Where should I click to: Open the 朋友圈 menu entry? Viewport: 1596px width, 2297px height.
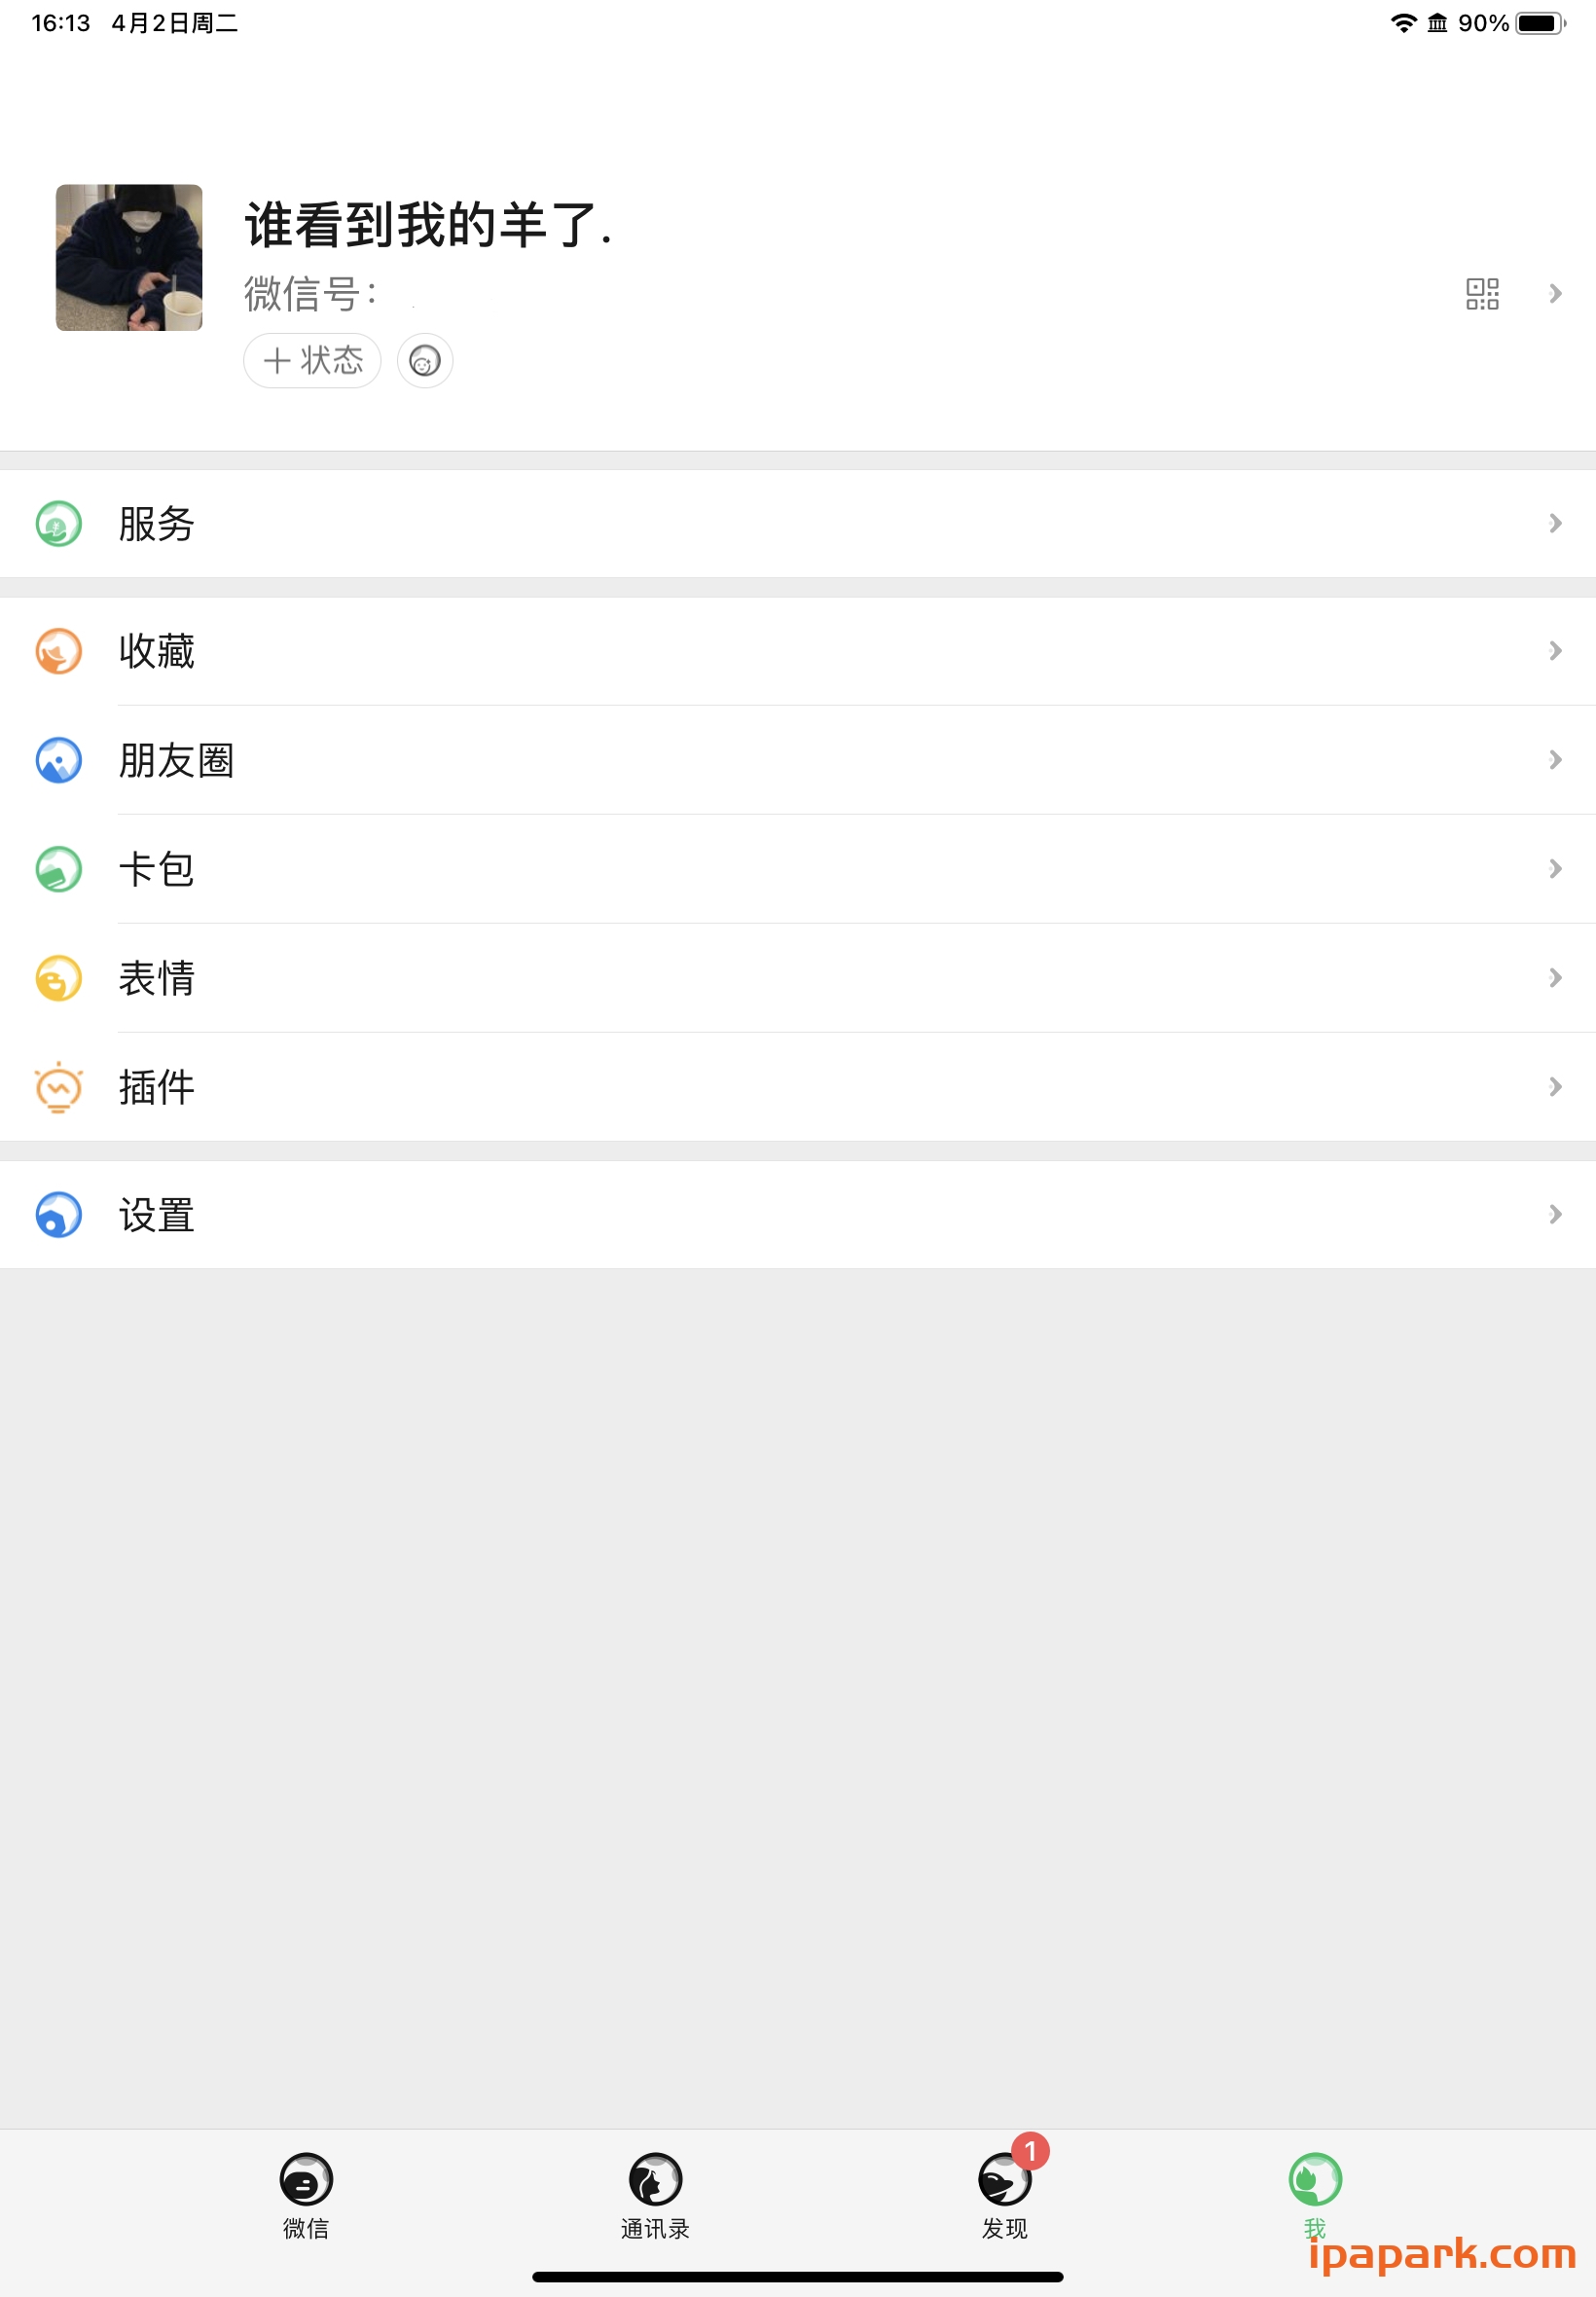click(x=177, y=760)
